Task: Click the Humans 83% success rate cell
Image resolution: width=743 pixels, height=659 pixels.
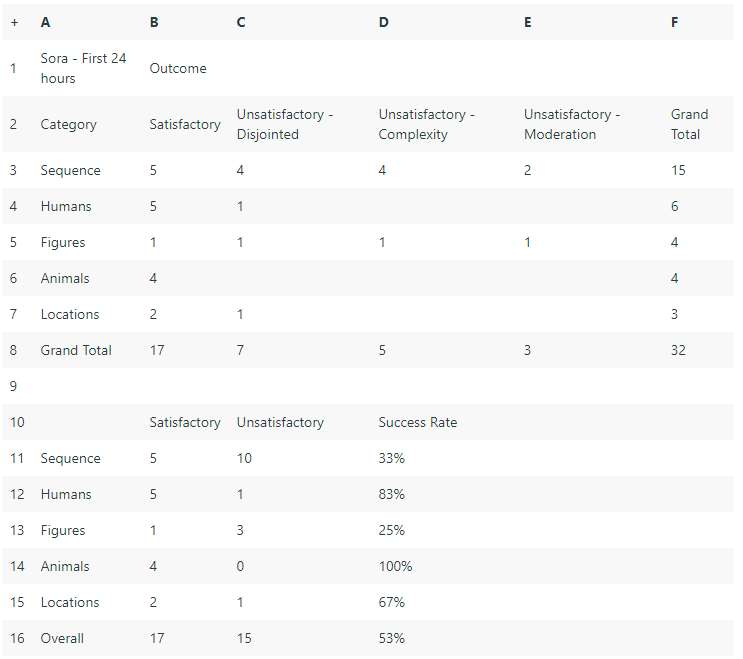Action: pyautogui.click(x=391, y=494)
